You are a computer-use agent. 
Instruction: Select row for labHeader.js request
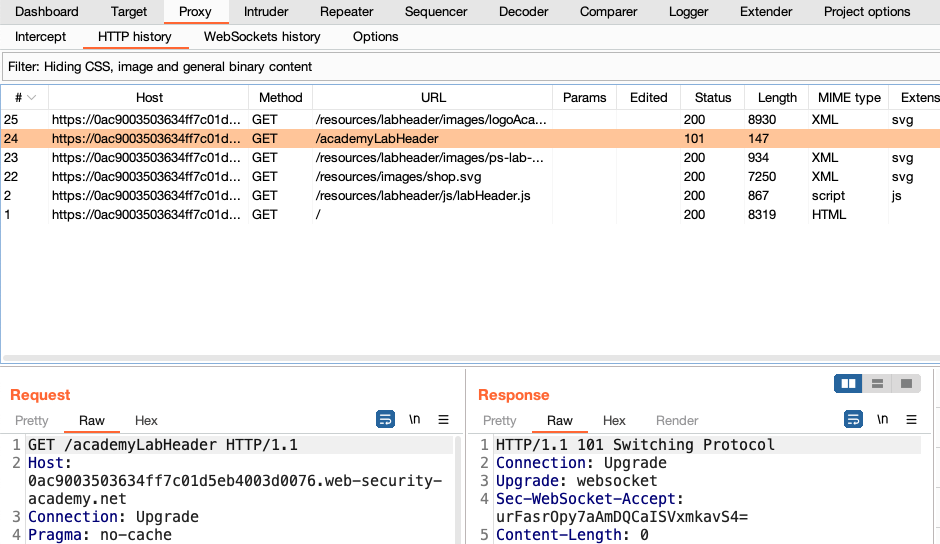(x=470, y=196)
